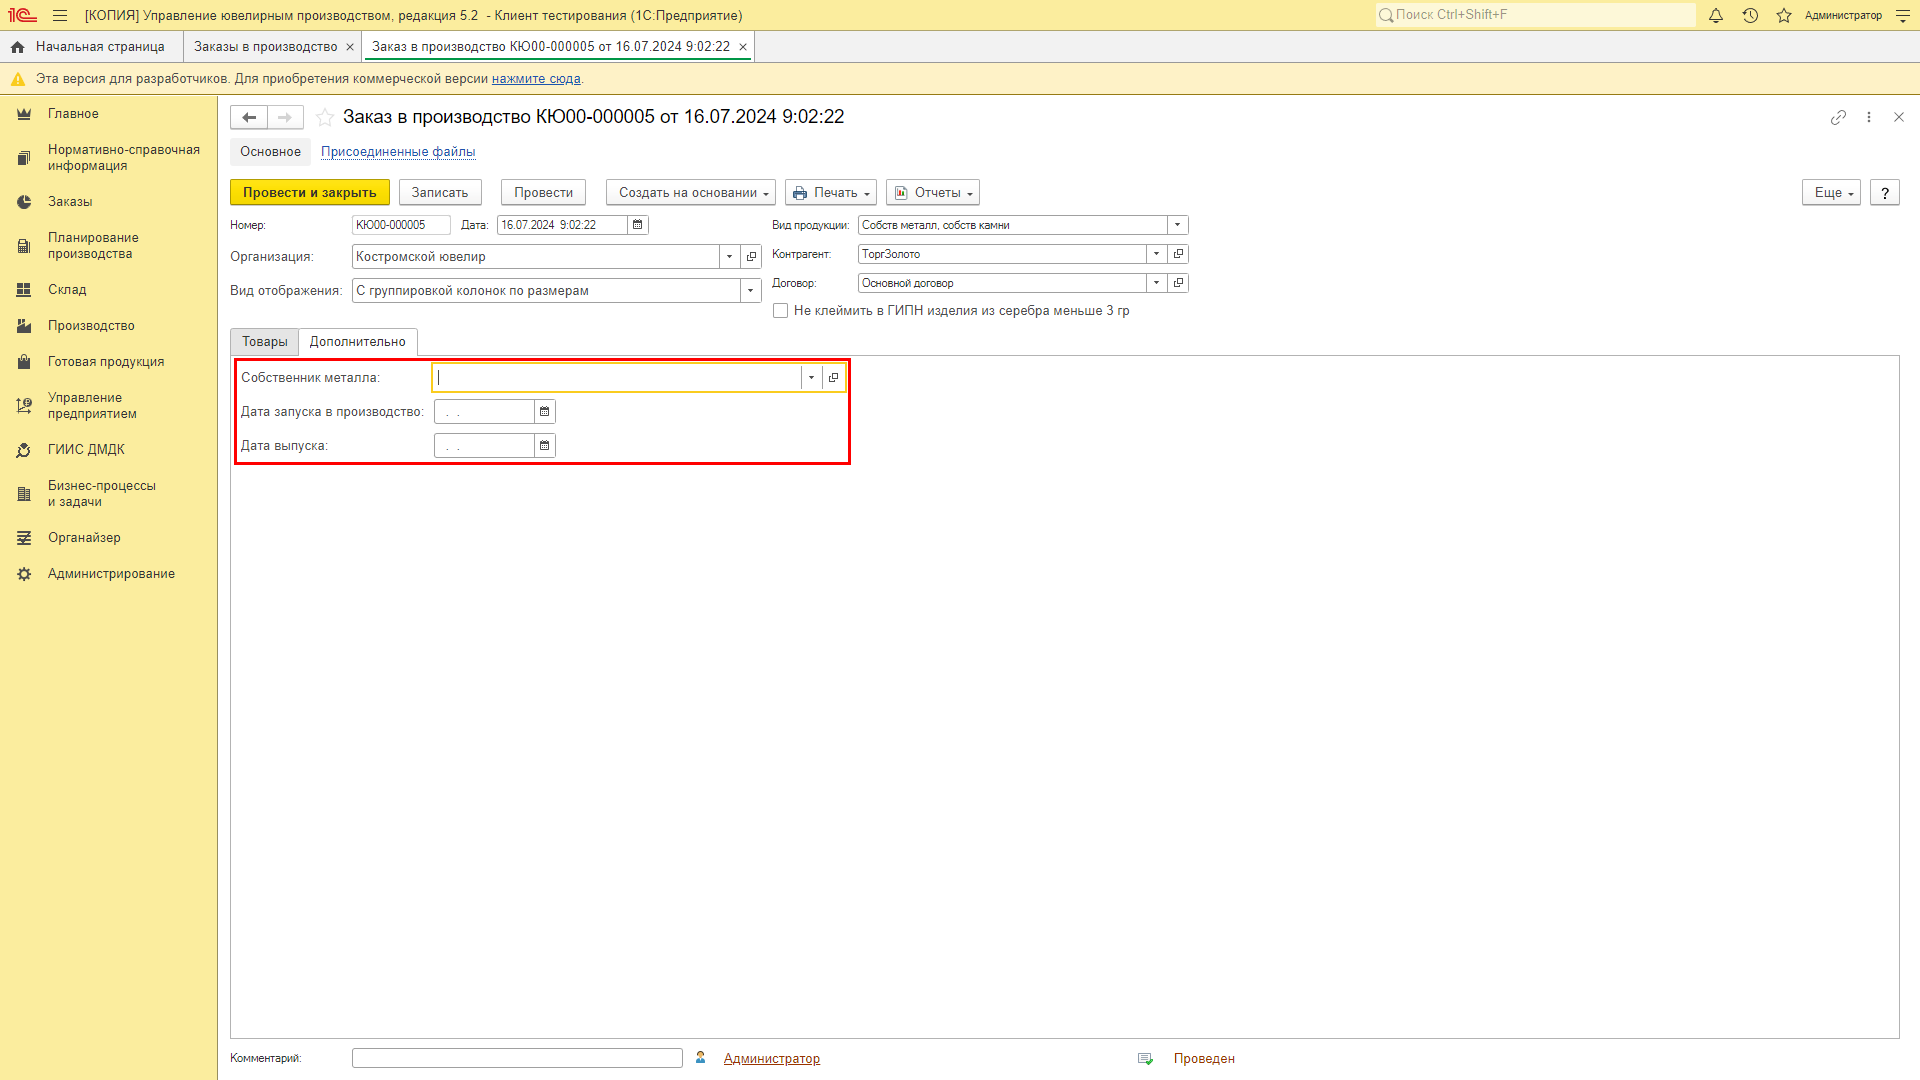The width and height of the screenshot is (1920, 1080).
Task: Toggle checkbox Не клеймить в ГИПН
Action: pyautogui.click(x=780, y=311)
